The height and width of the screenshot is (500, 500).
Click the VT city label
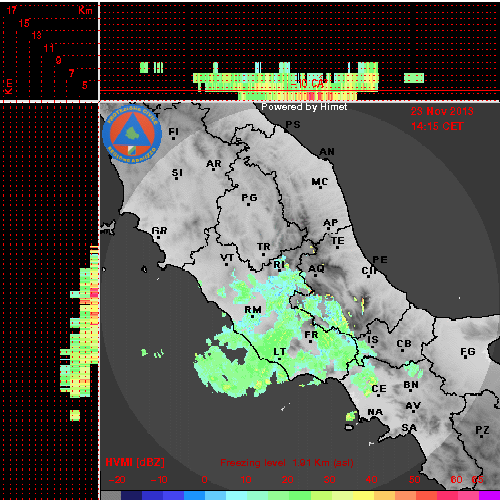click(x=227, y=258)
